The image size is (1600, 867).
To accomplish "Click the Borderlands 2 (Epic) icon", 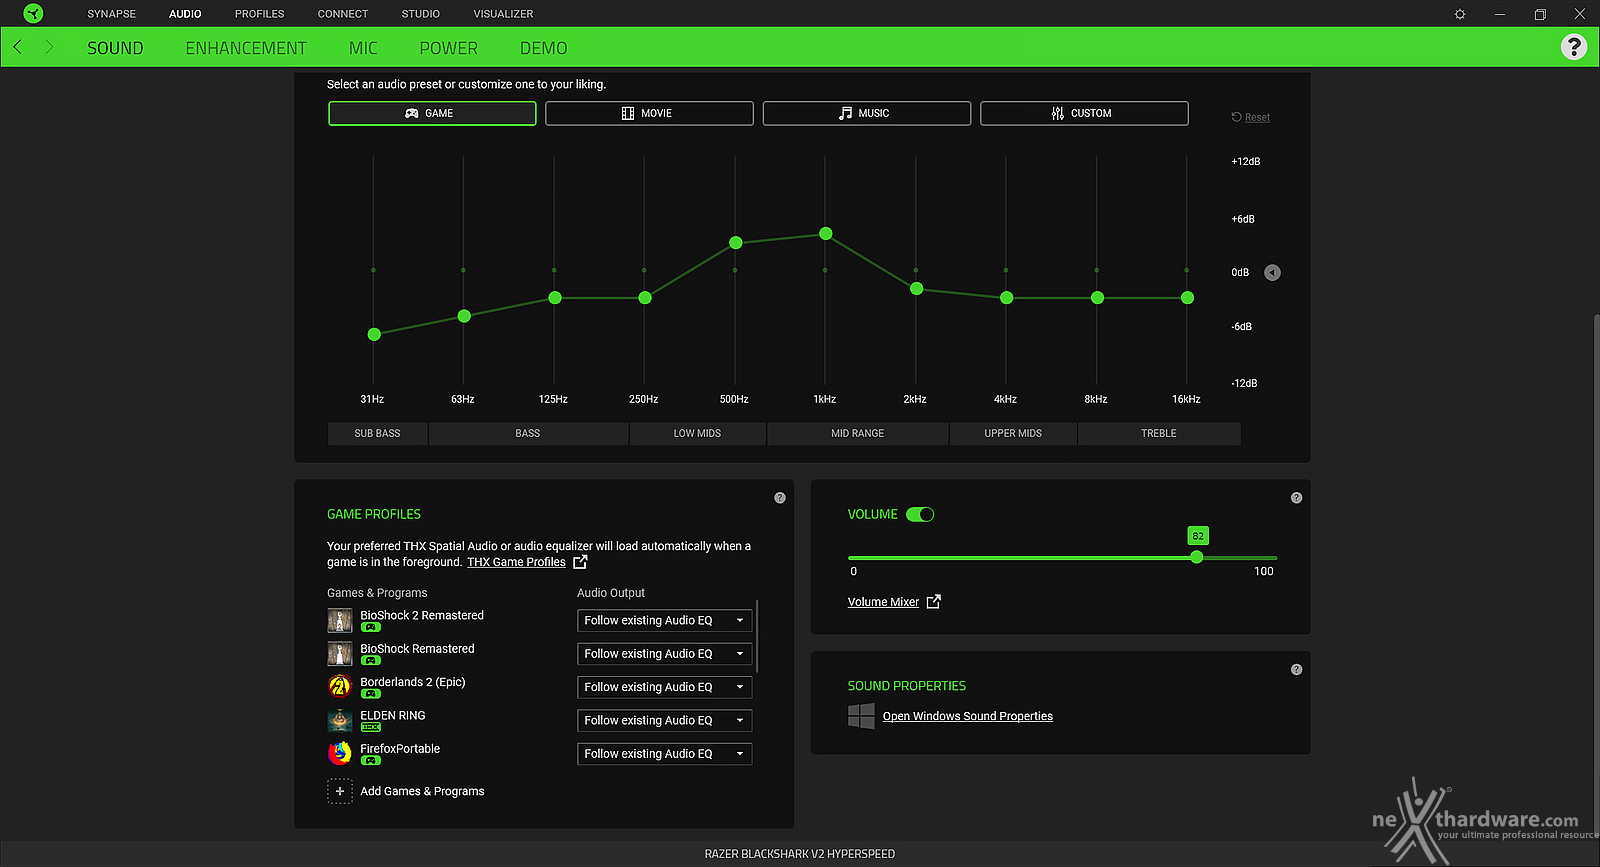I will coord(340,686).
